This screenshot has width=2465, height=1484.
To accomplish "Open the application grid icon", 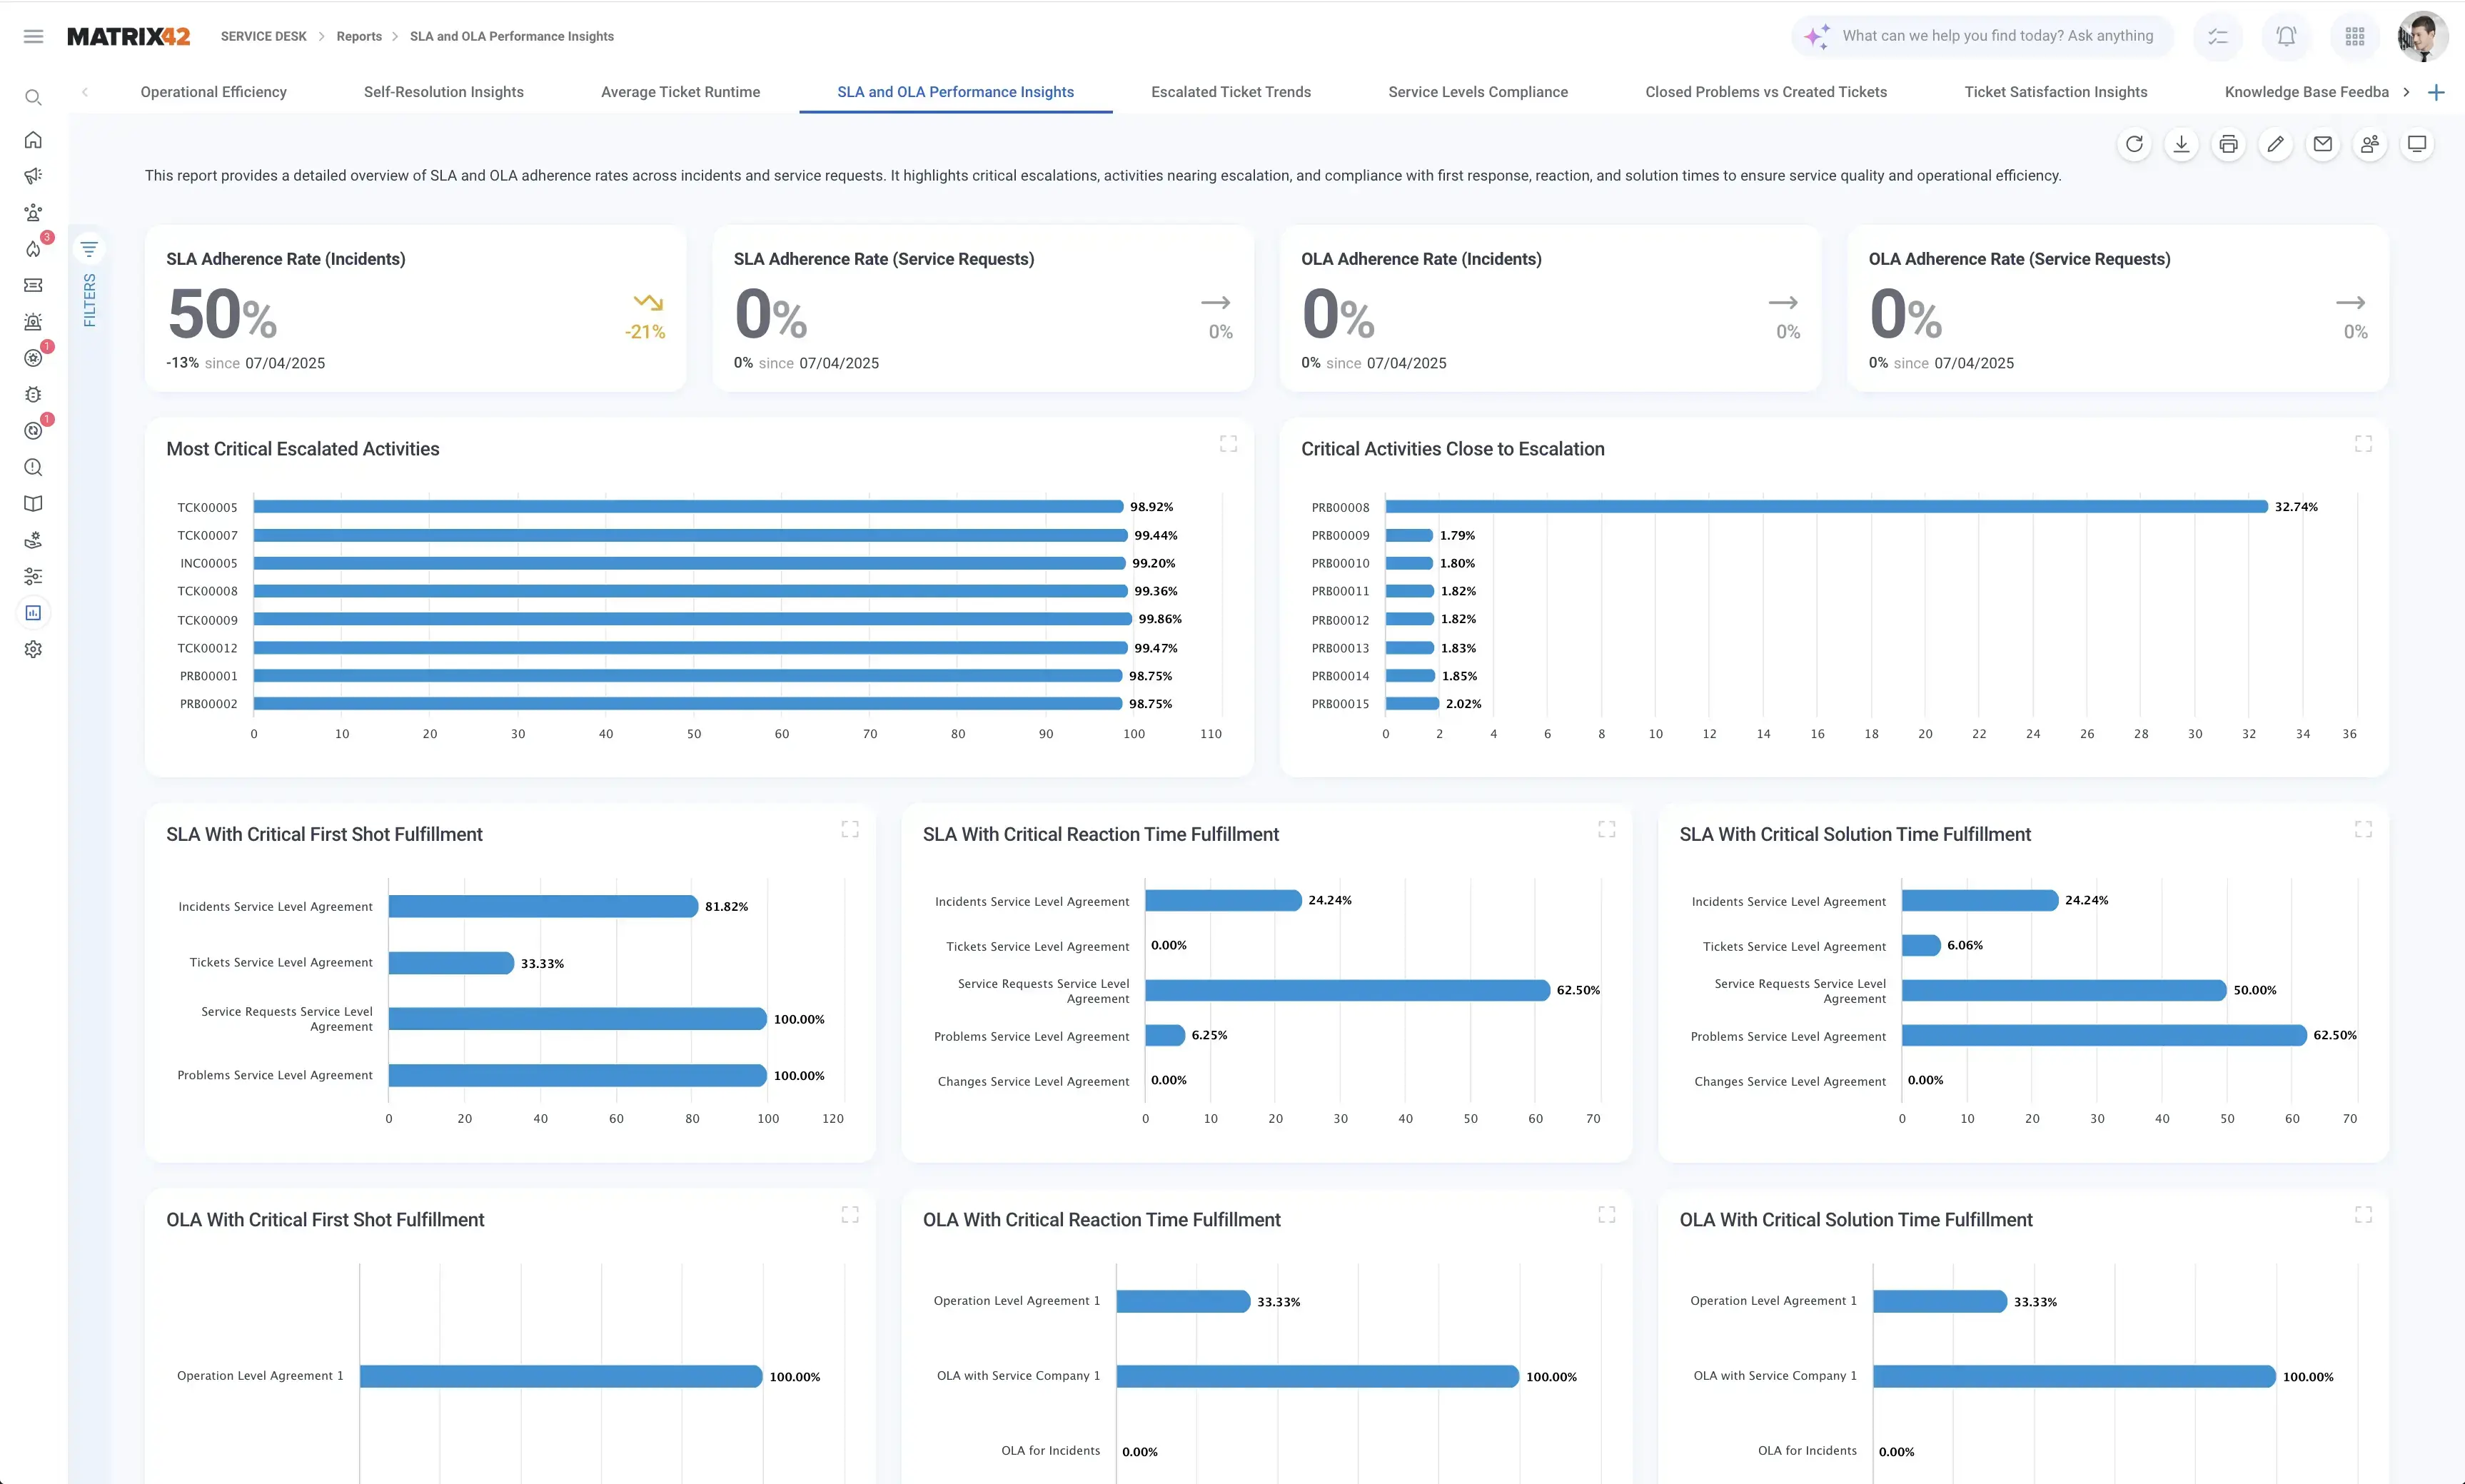I will tap(2355, 36).
